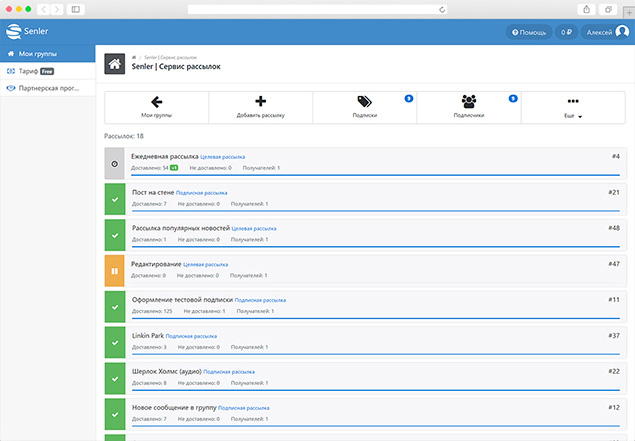Click the partner program eye icon
Viewport: 635px width, 441px height.
coord(11,88)
